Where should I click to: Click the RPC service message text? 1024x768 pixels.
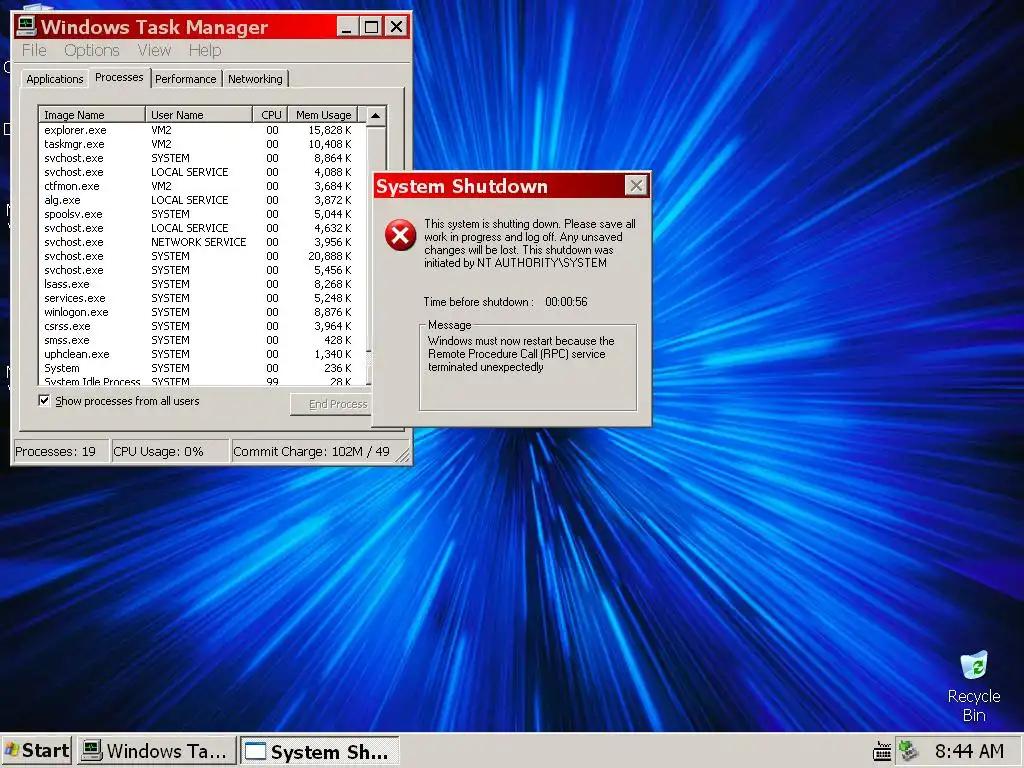[521, 354]
